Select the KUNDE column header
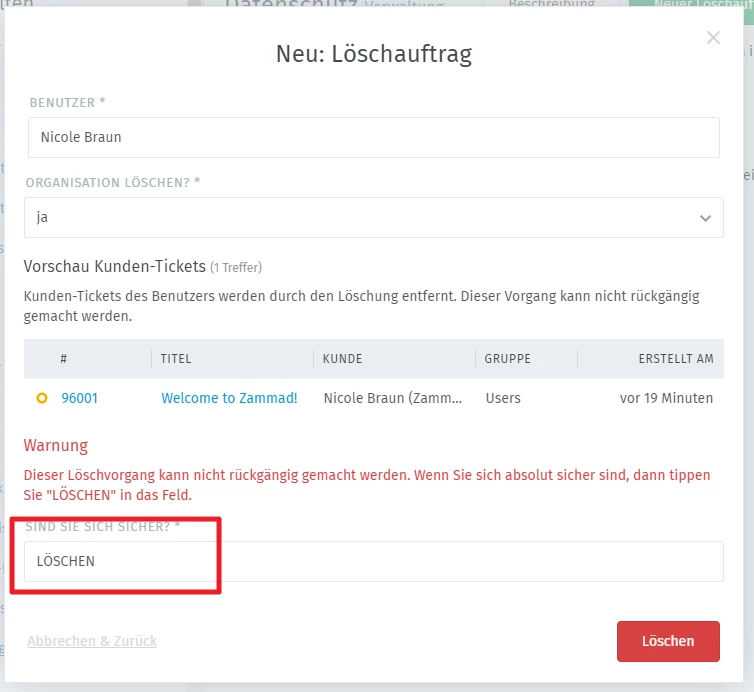The height and width of the screenshot is (692, 754). point(343,358)
